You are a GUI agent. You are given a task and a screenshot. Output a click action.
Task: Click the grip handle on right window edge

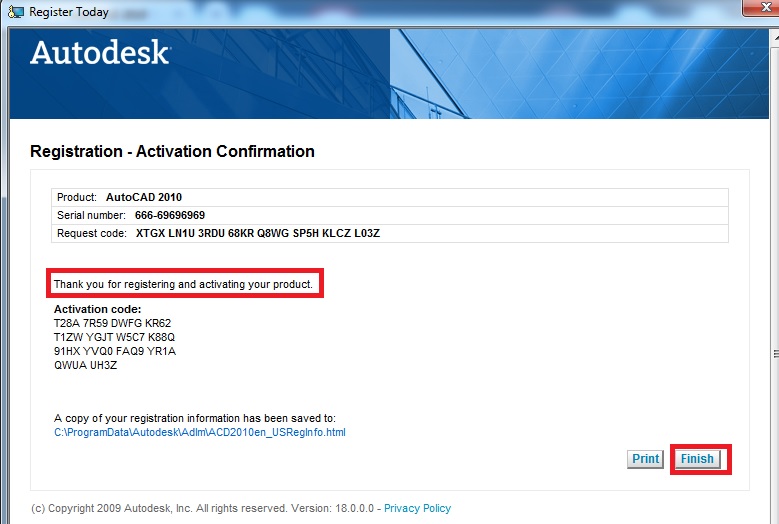774,353
